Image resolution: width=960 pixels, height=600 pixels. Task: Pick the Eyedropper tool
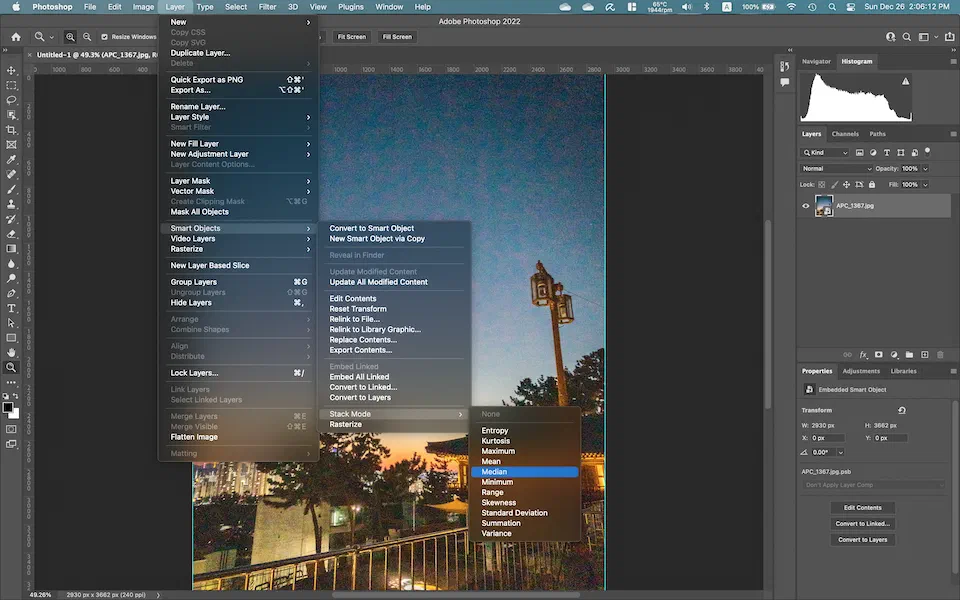click(12, 160)
